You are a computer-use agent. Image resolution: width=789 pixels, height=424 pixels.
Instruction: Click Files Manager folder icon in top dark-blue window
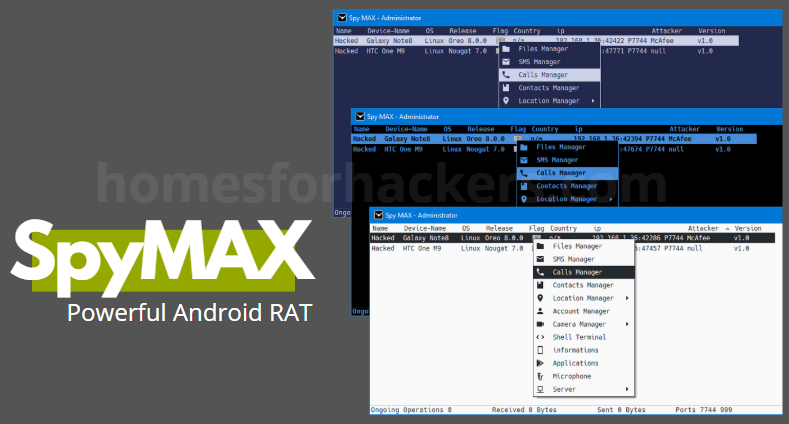click(506, 49)
